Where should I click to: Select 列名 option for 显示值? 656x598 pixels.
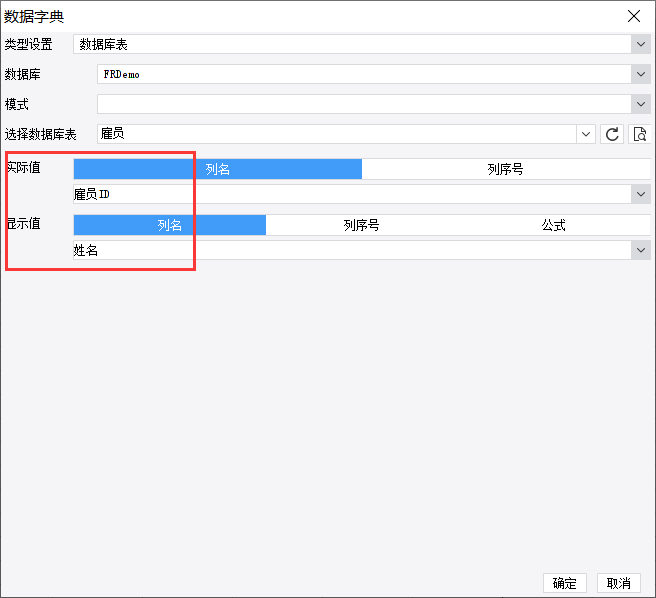point(170,225)
